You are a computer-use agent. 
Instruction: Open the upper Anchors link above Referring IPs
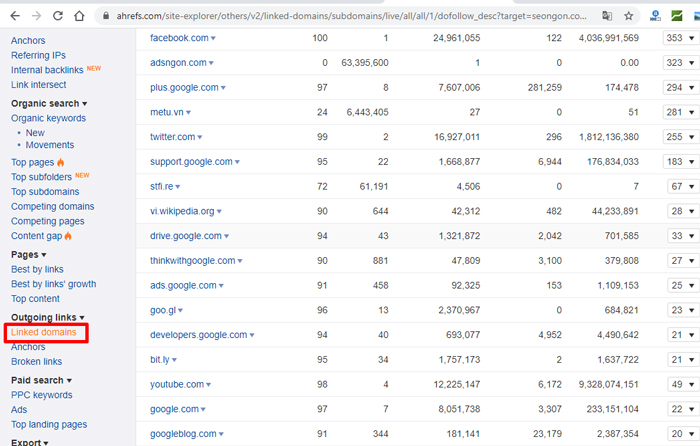[x=28, y=41]
